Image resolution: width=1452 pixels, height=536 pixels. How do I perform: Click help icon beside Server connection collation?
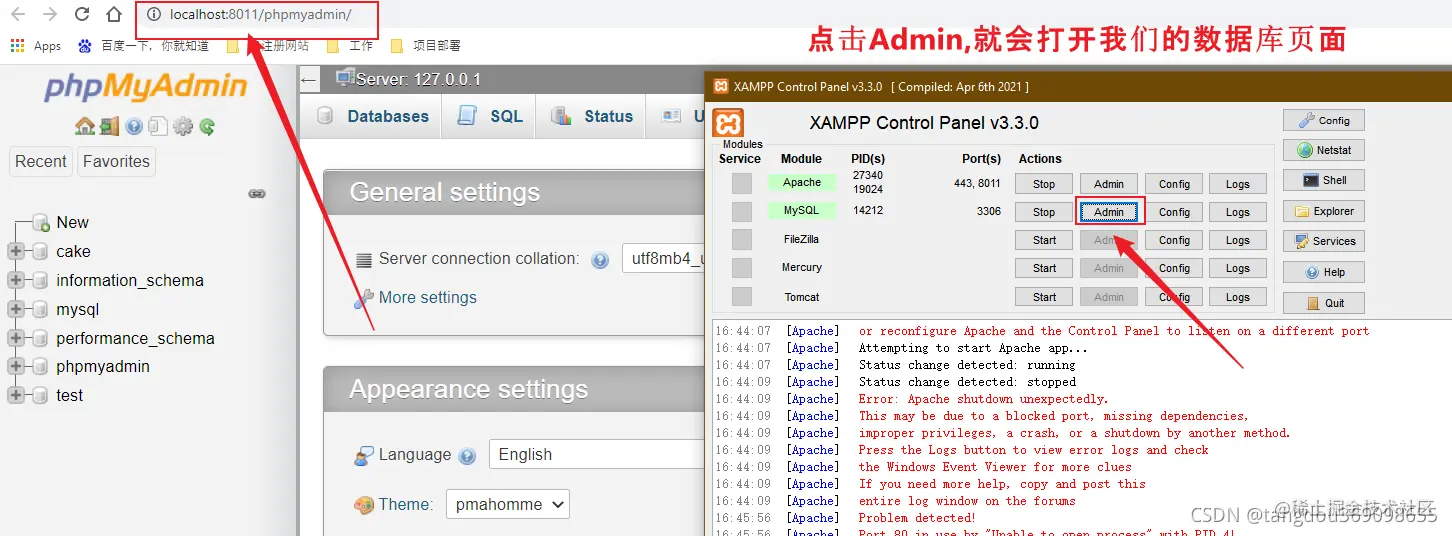point(600,260)
